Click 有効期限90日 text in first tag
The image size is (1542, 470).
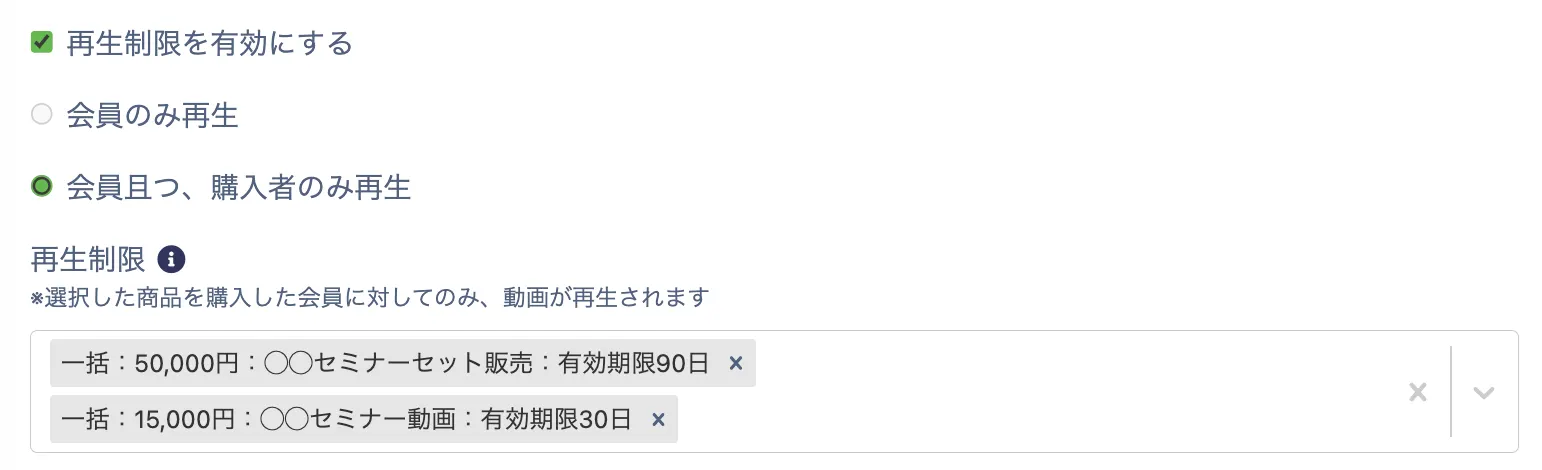[x=634, y=363]
